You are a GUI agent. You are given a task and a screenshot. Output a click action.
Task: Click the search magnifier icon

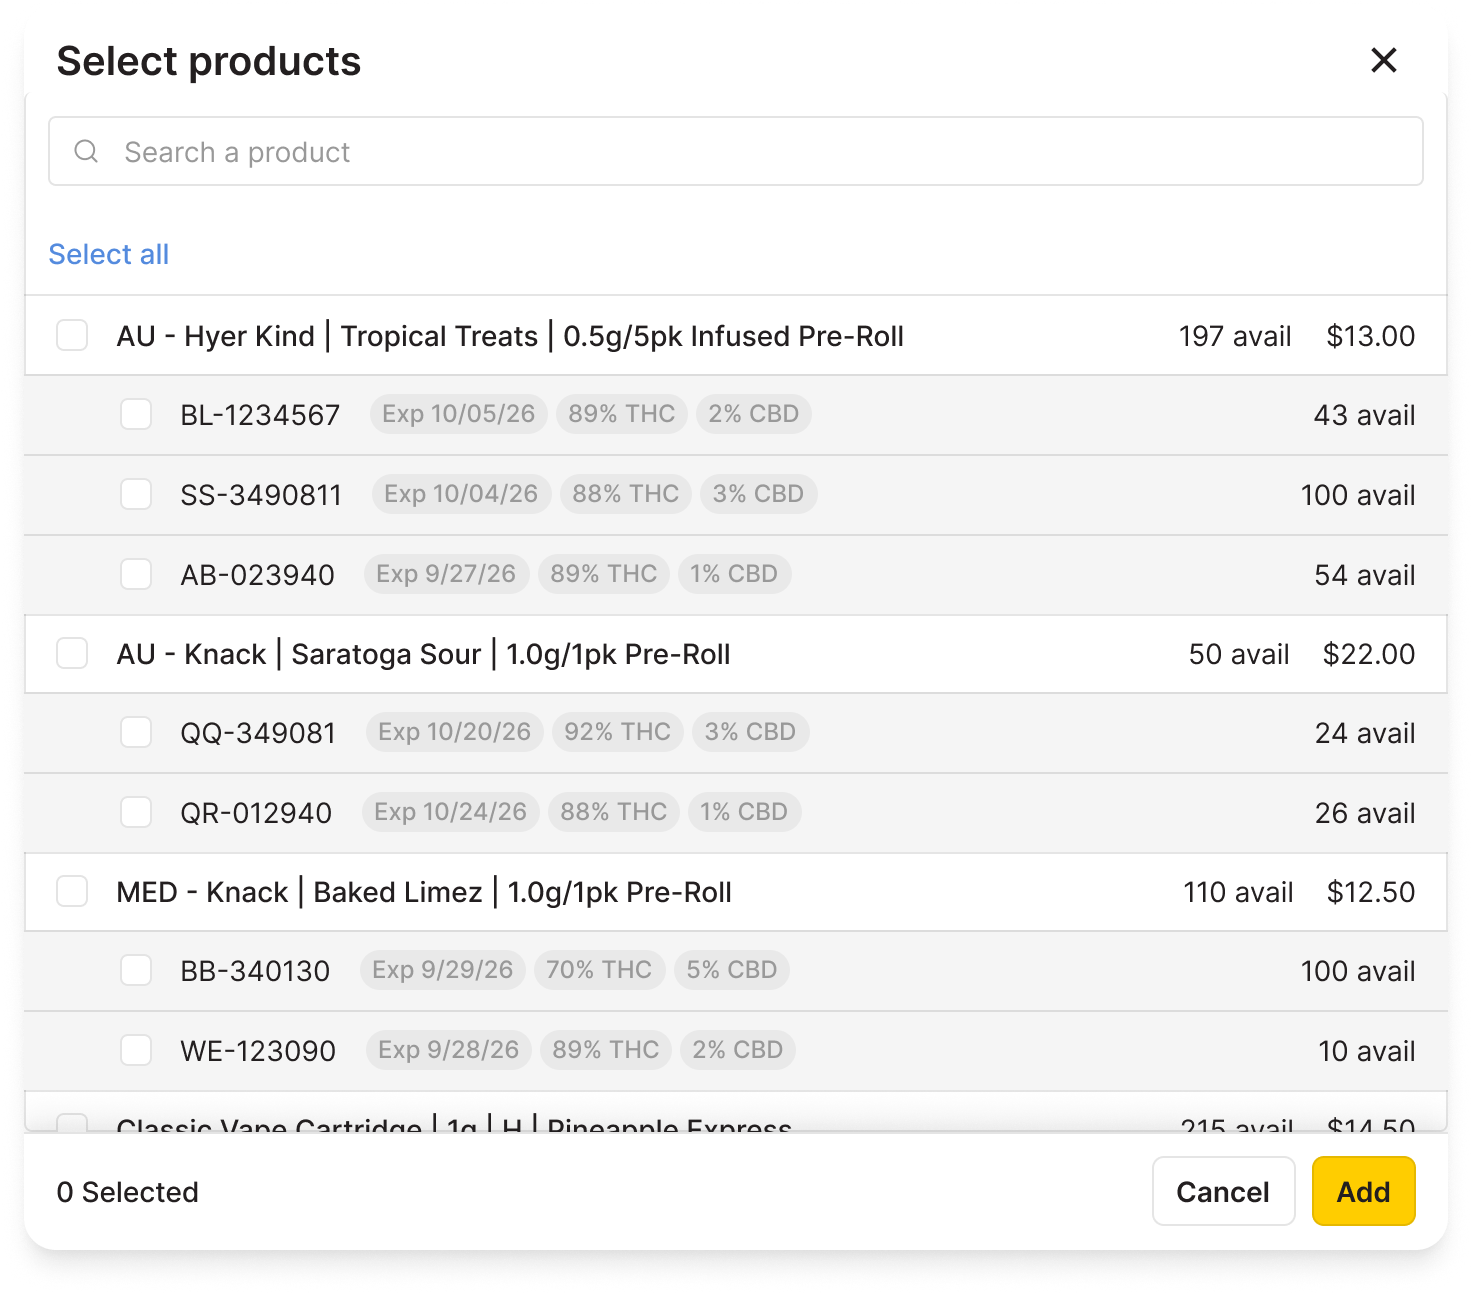point(86,151)
